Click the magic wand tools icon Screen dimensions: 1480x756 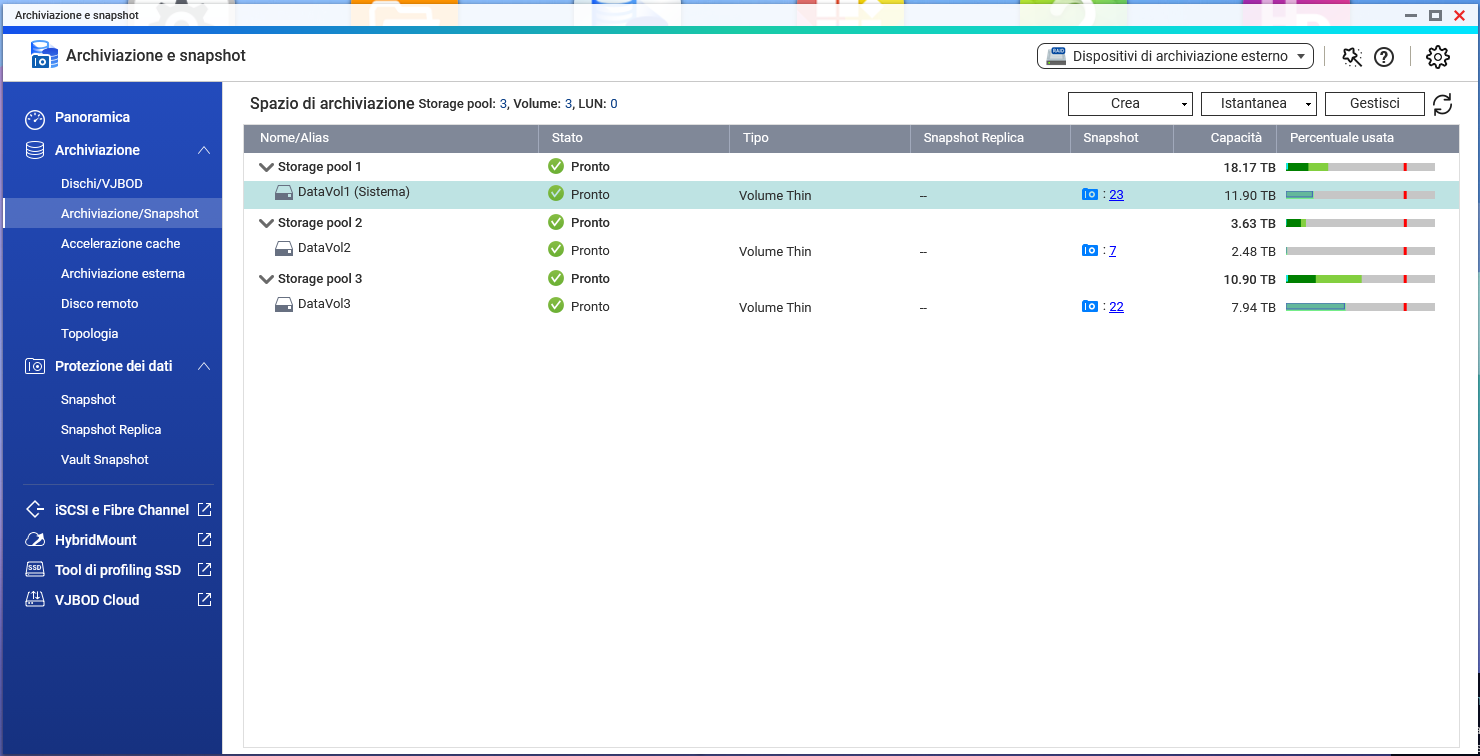click(1352, 57)
